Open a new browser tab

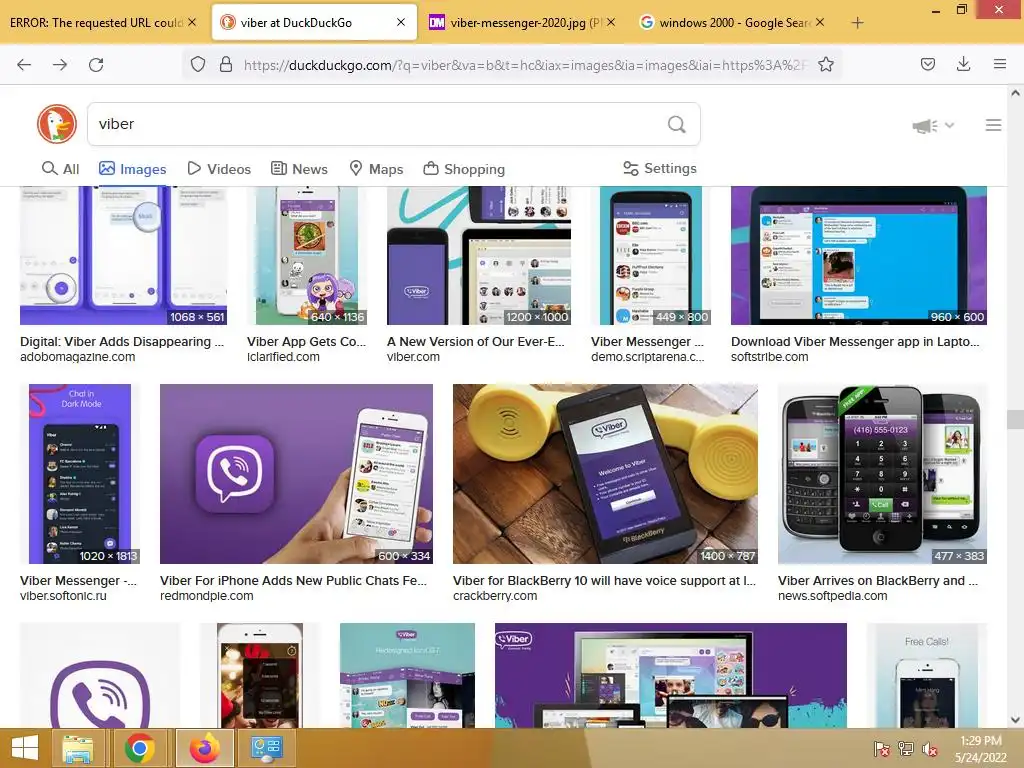[857, 23]
